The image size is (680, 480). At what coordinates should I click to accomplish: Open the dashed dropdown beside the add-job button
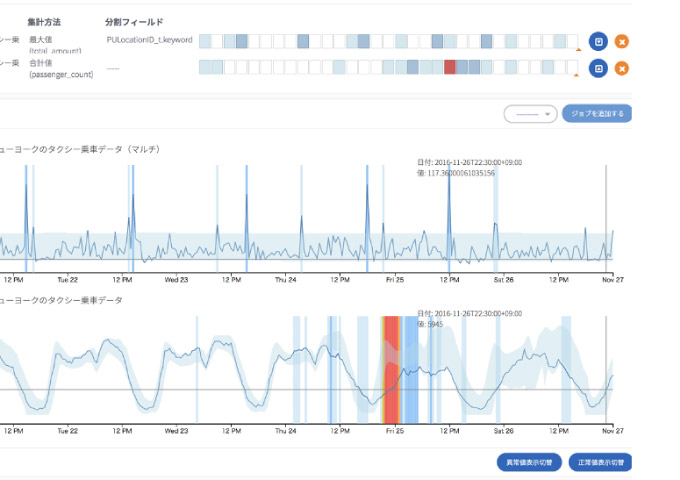(x=530, y=114)
